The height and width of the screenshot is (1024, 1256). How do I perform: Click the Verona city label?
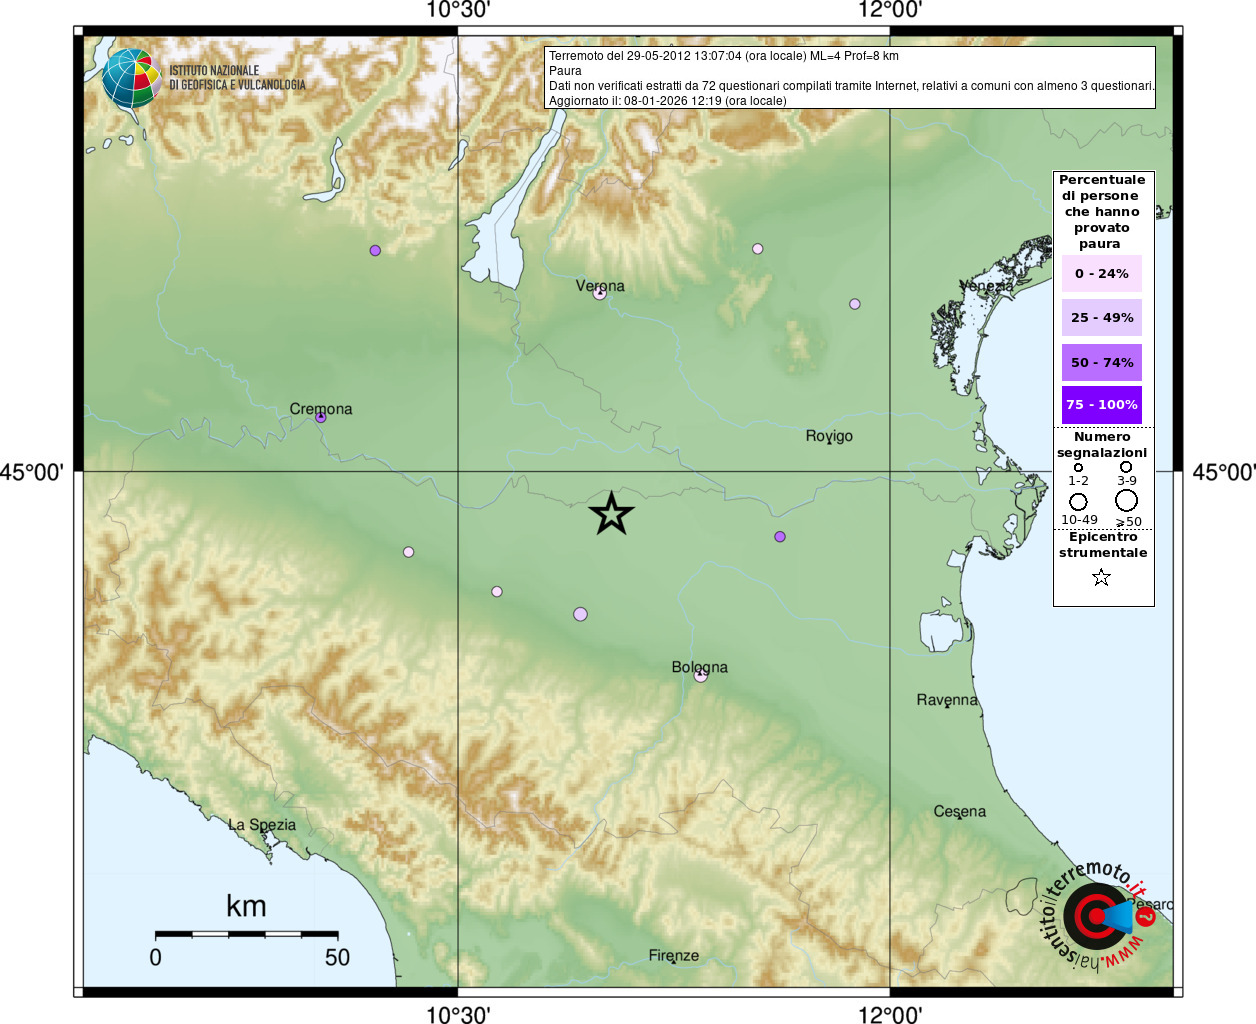point(600,285)
